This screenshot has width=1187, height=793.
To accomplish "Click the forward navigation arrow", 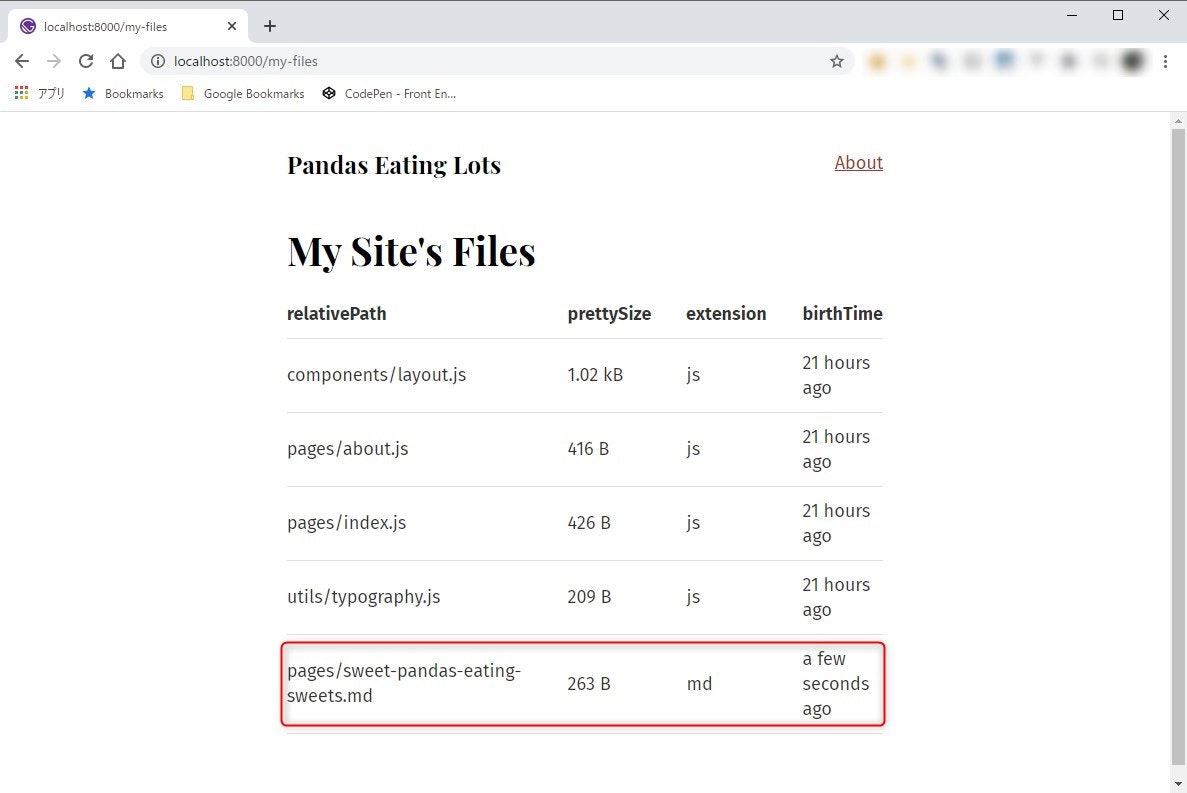I will (x=54, y=61).
